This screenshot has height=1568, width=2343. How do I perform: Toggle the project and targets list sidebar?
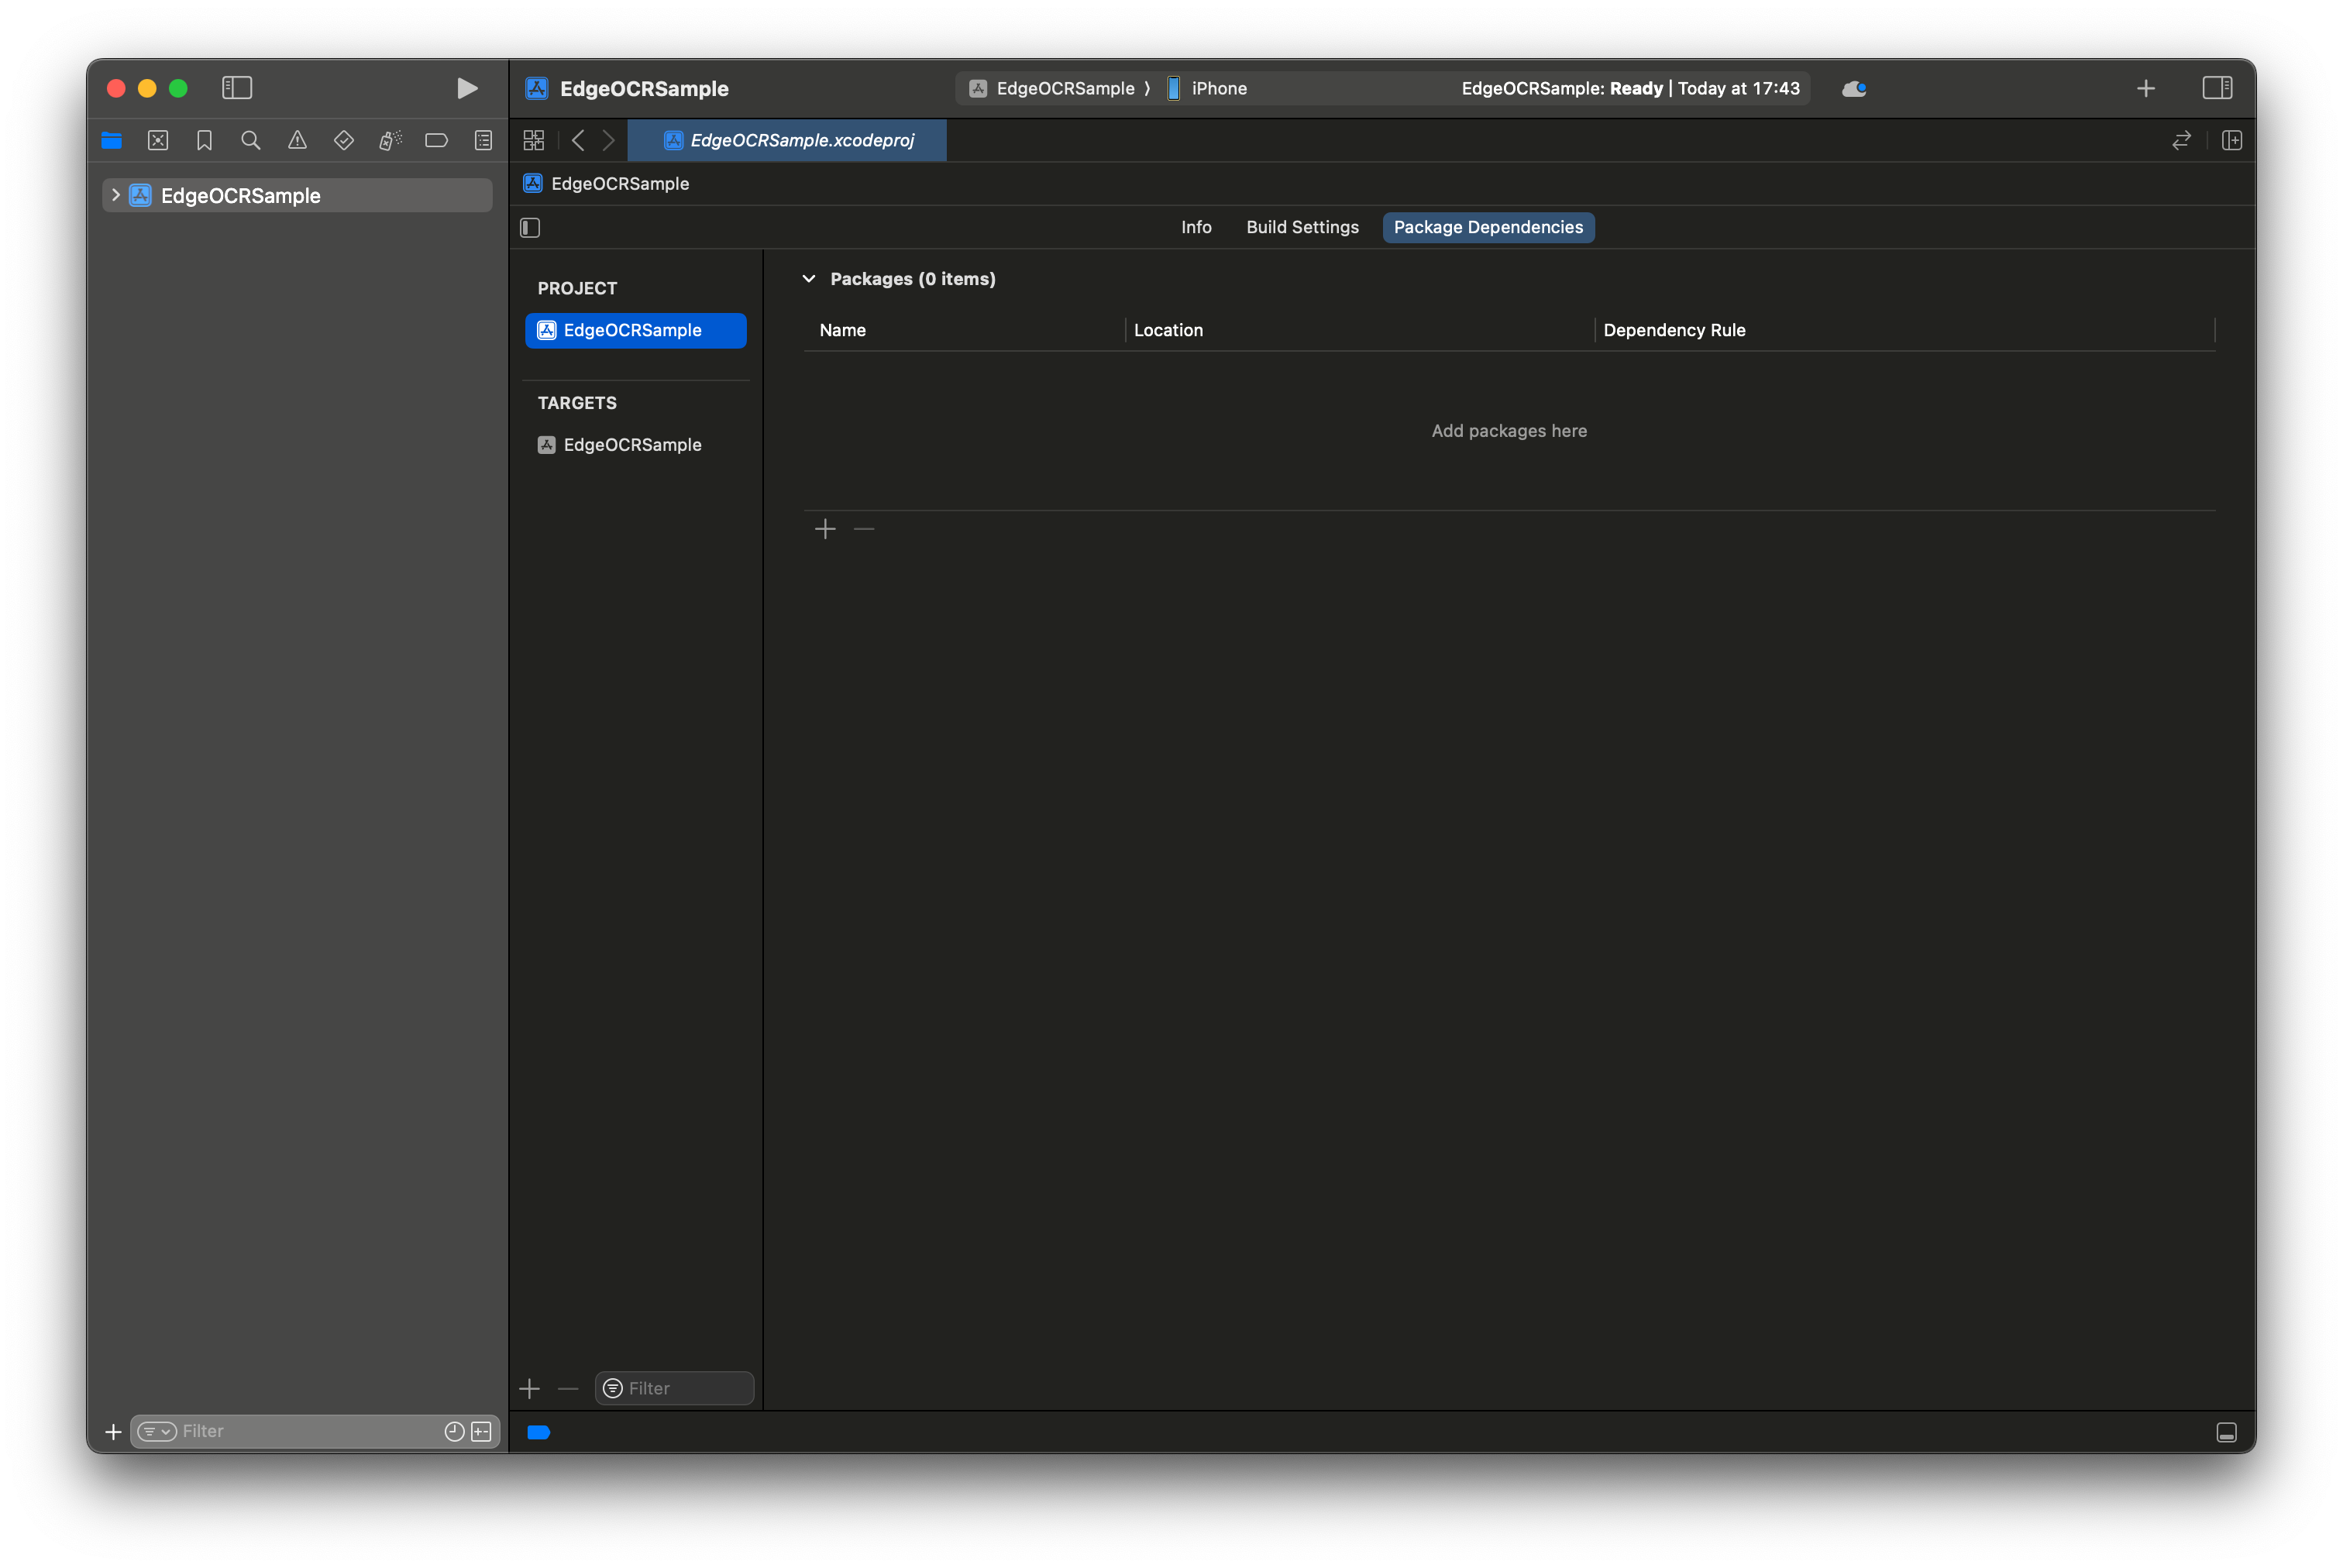(x=531, y=228)
